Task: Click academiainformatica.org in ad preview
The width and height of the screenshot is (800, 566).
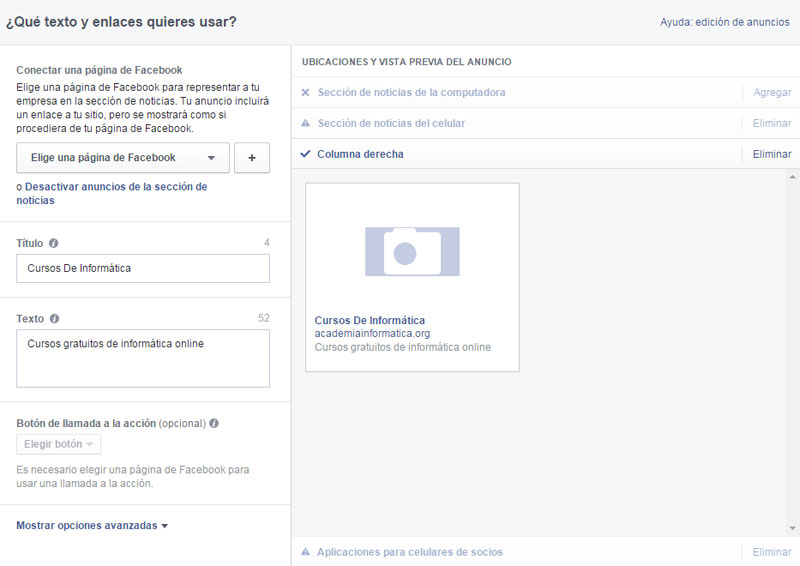Action: click(372, 333)
